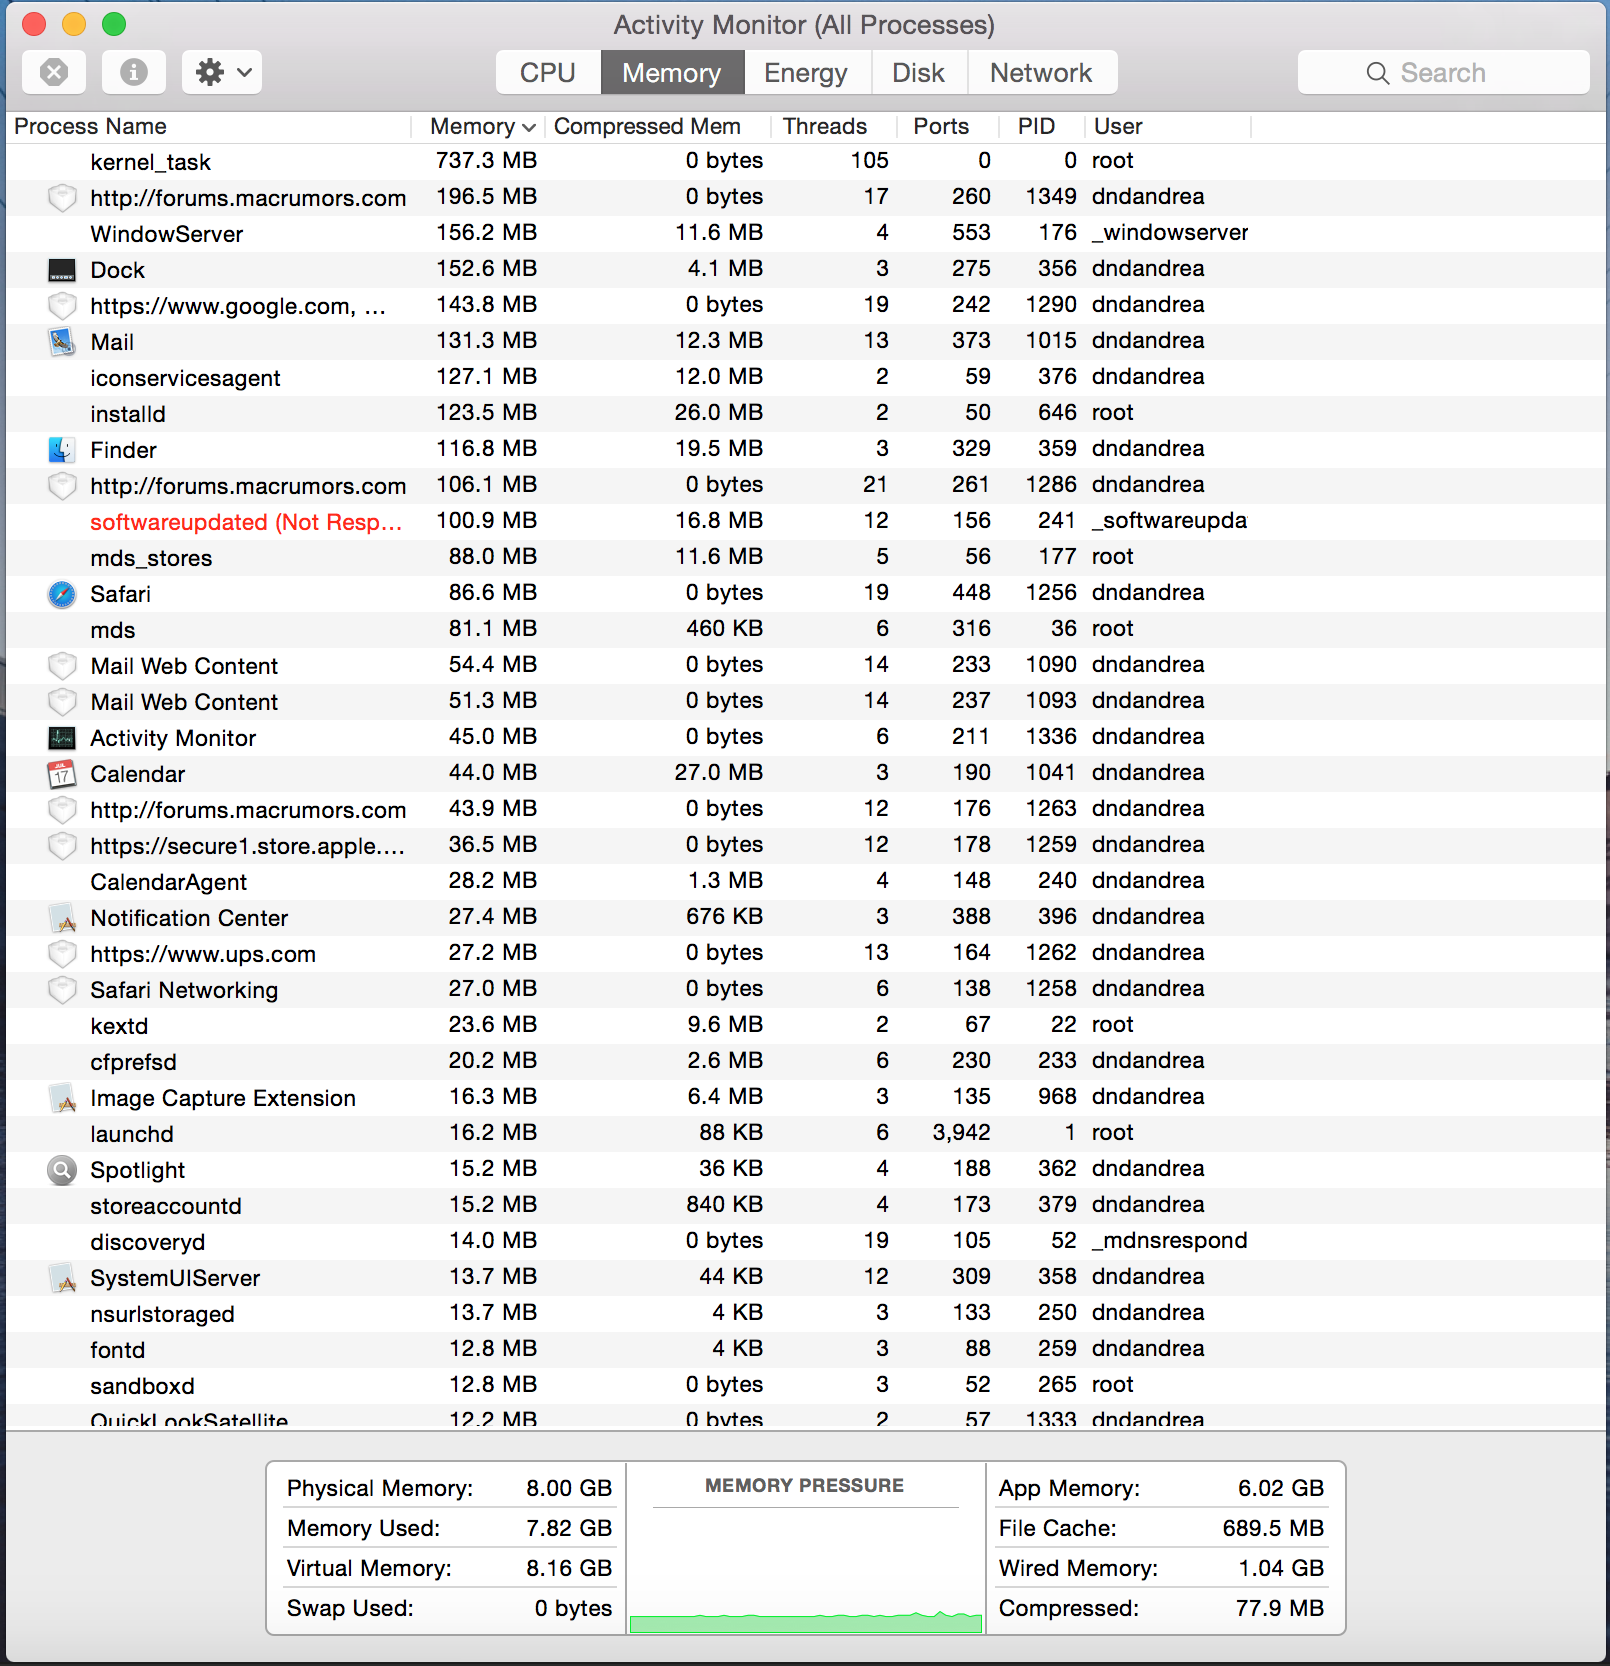Click the 3,942 ports value
Image resolution: width=1610 pixels, height=1666 pixels.
(x=961, y=1133)
